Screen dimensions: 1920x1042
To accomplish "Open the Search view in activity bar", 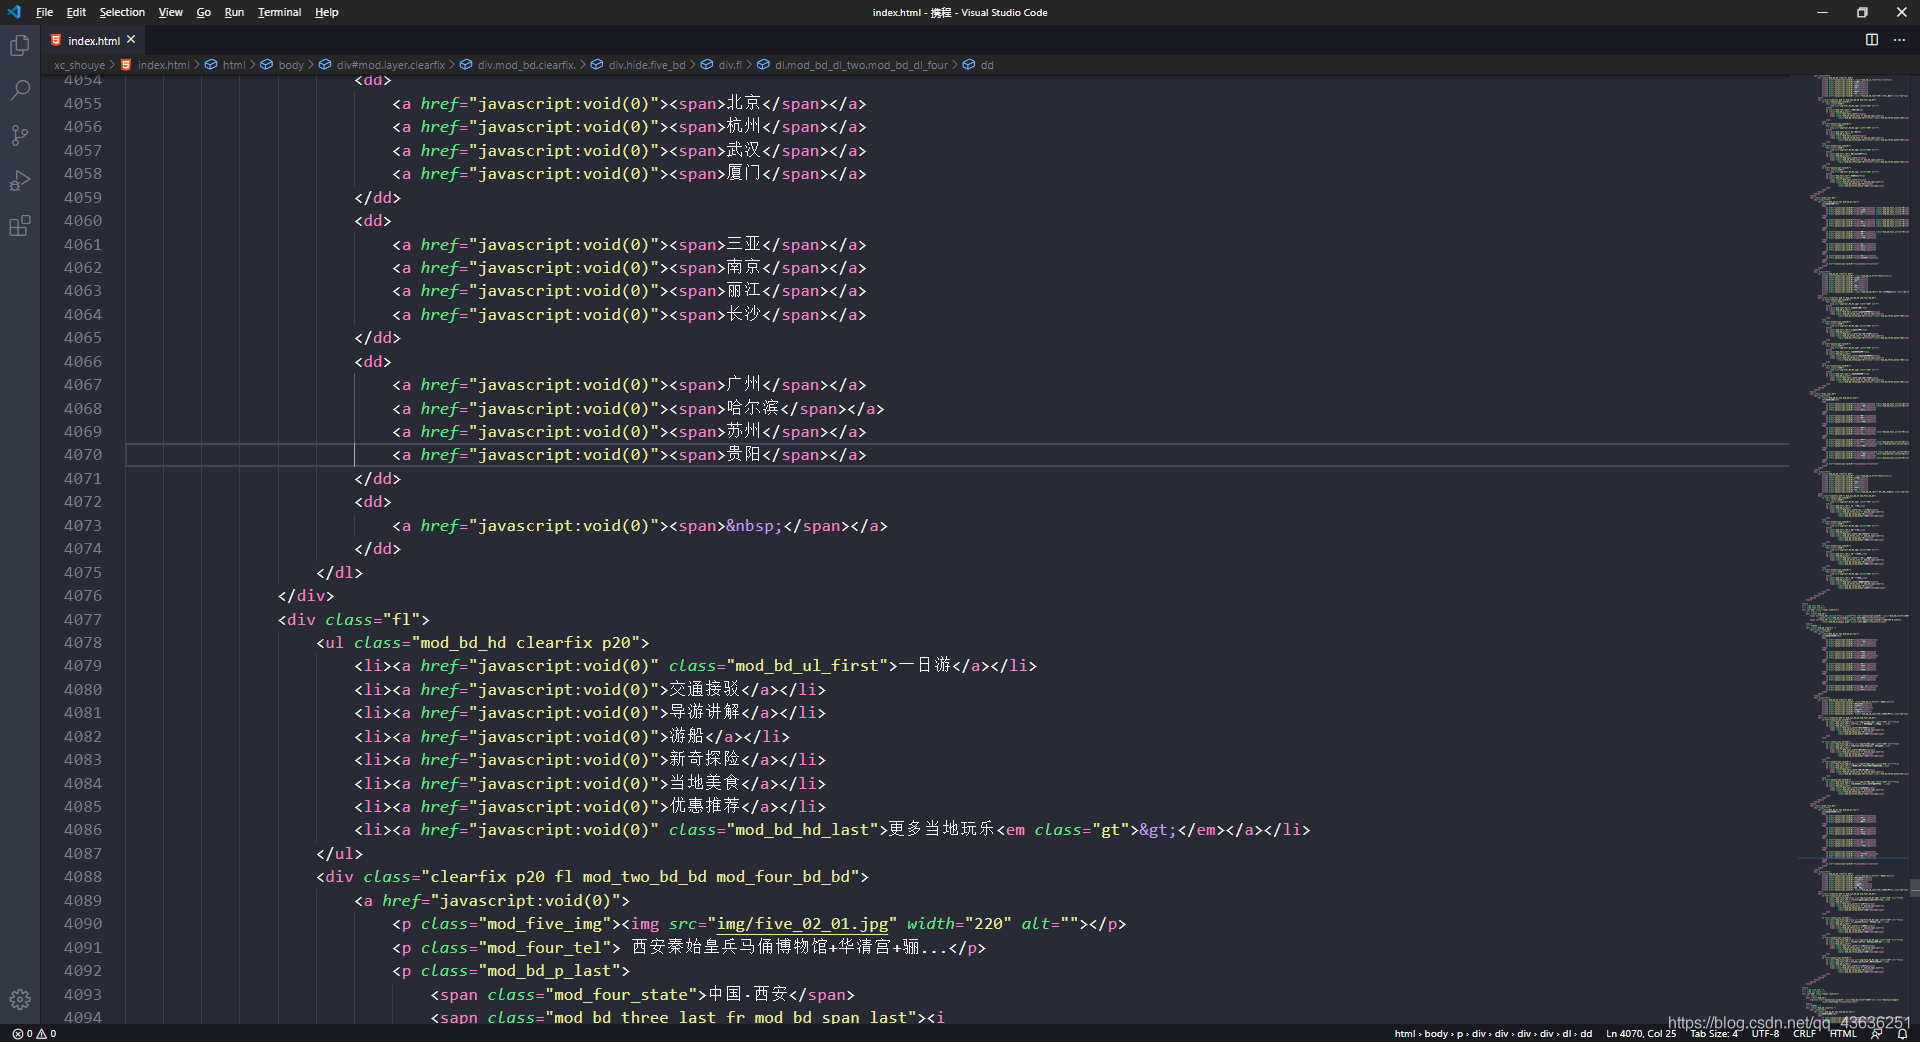I will (20, 90).
